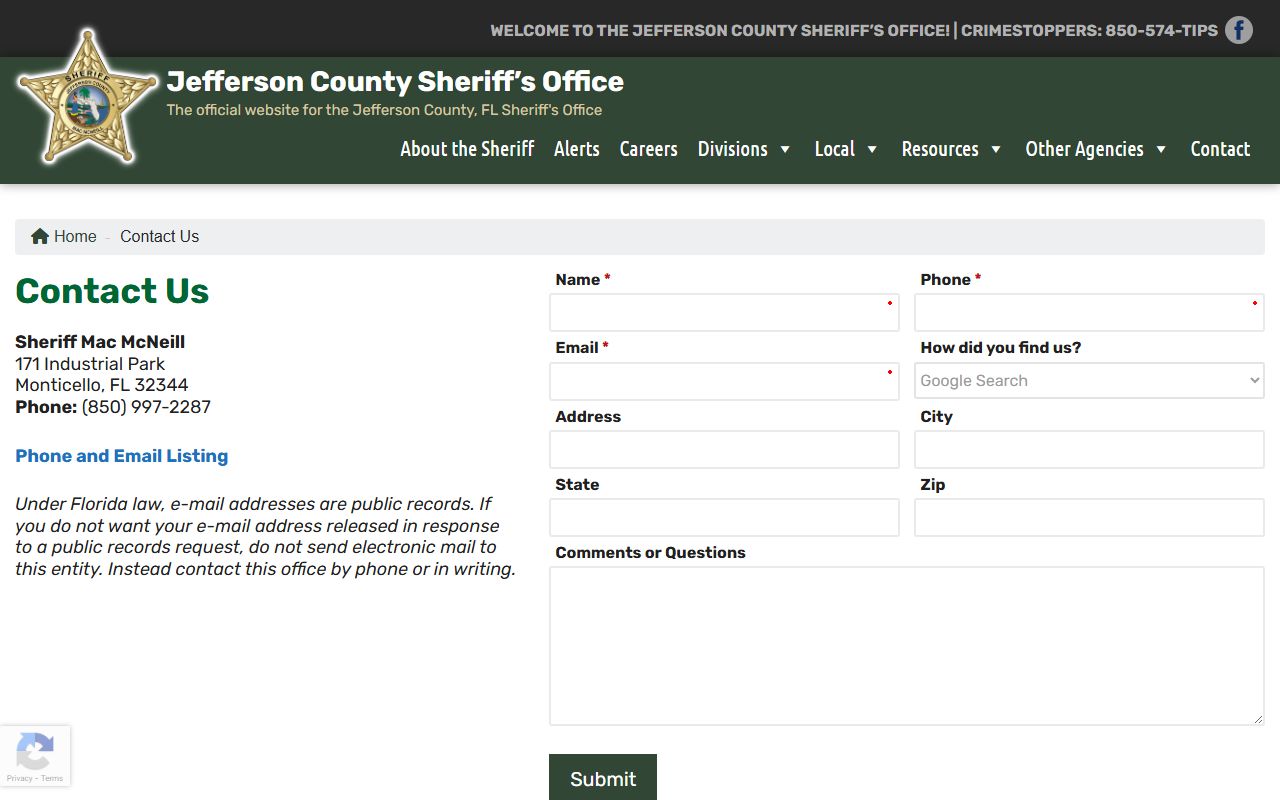
Task: Focus the State input field
Action: pos(724,518)
